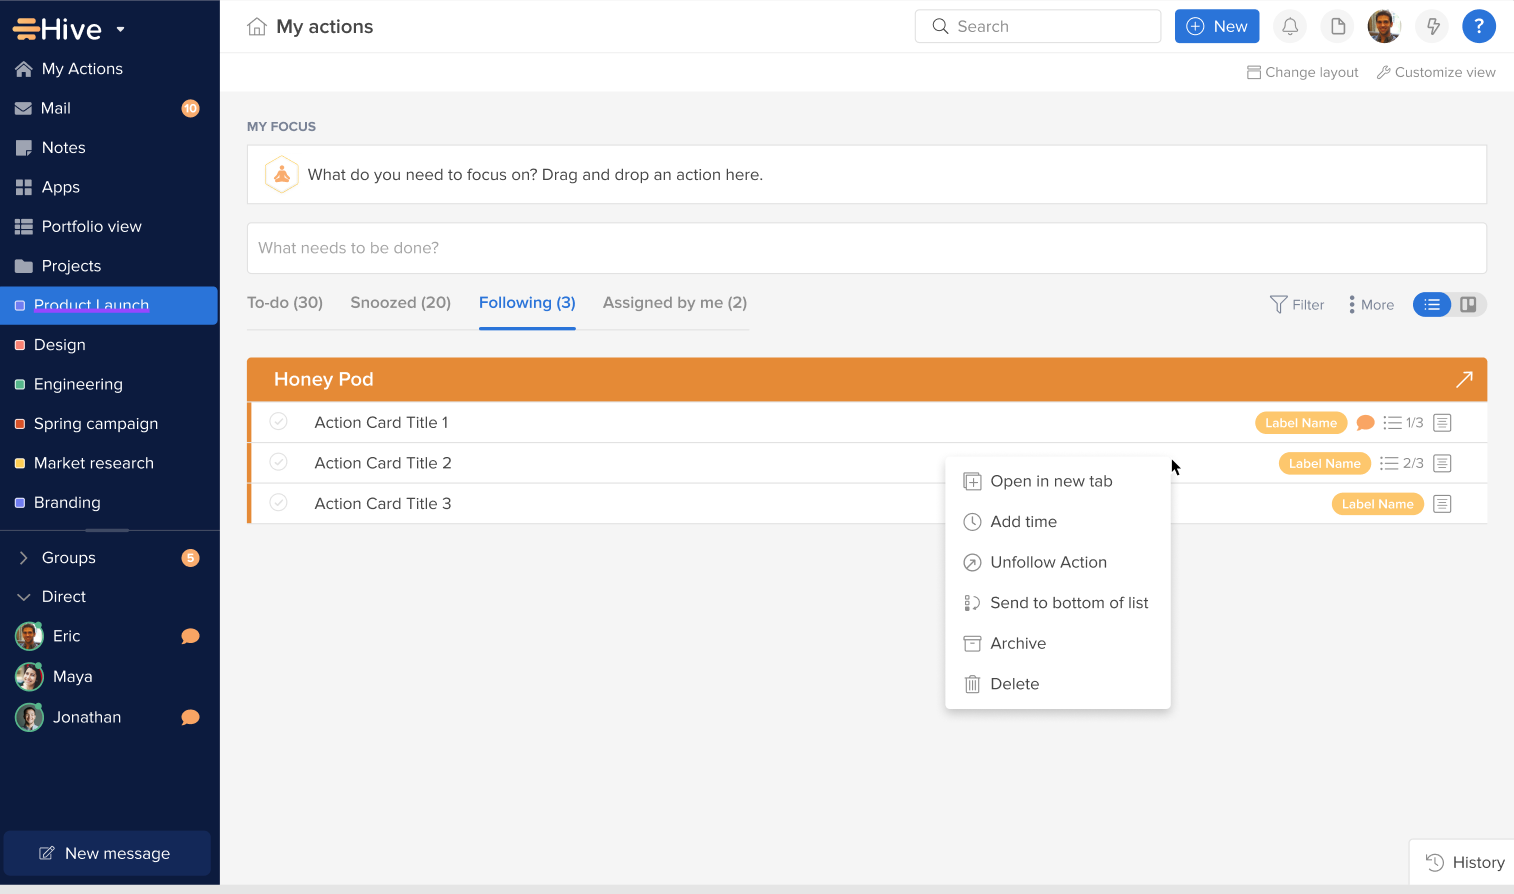Open the History panel

(x=1465, y=863)
